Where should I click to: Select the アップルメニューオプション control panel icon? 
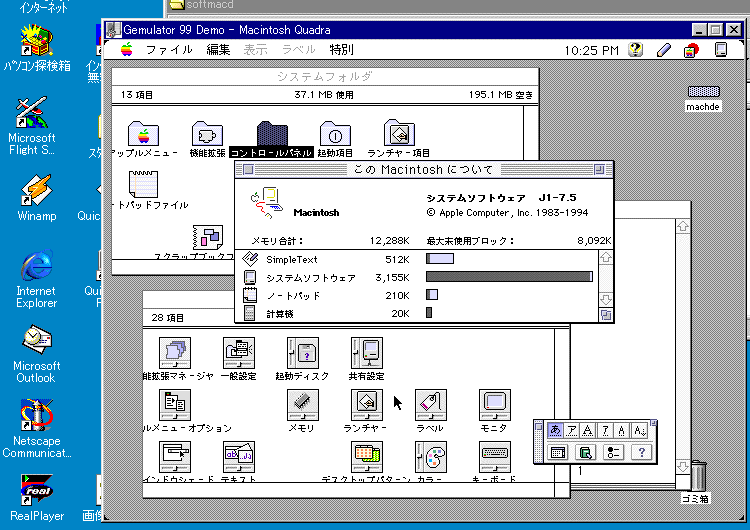[175, 405]
